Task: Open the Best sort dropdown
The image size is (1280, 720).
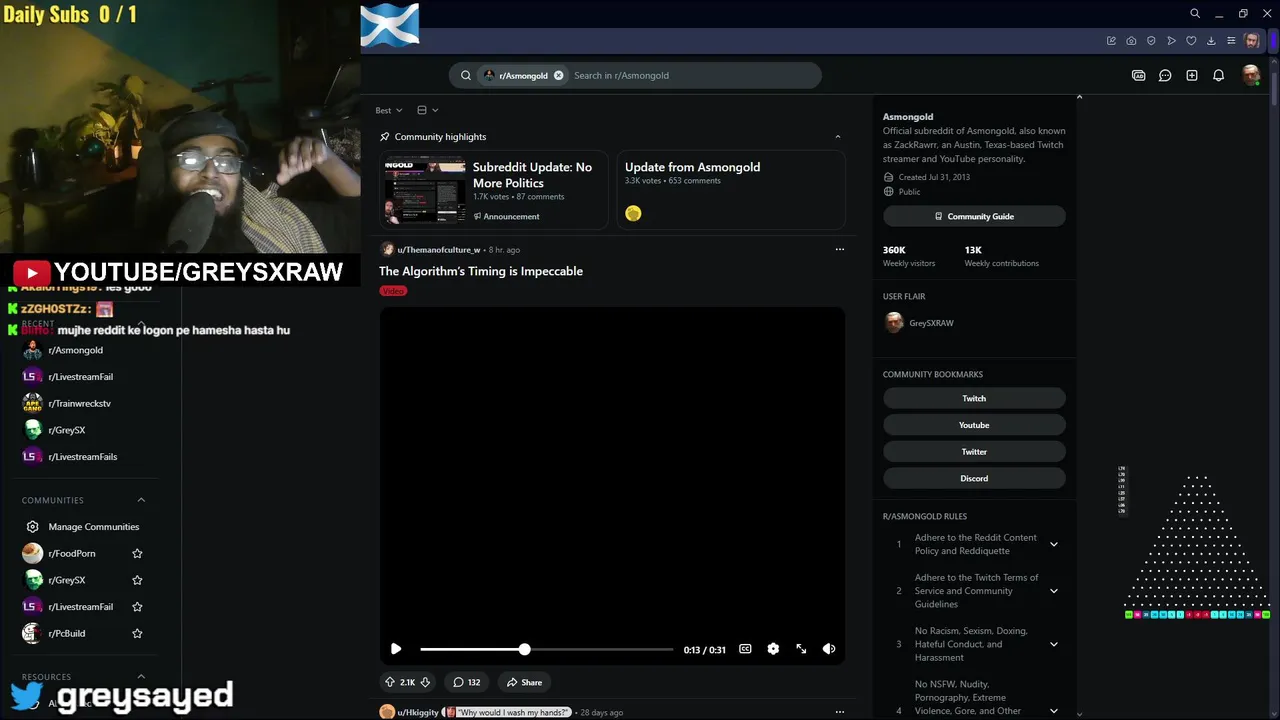Action: (x=389, y=110)
